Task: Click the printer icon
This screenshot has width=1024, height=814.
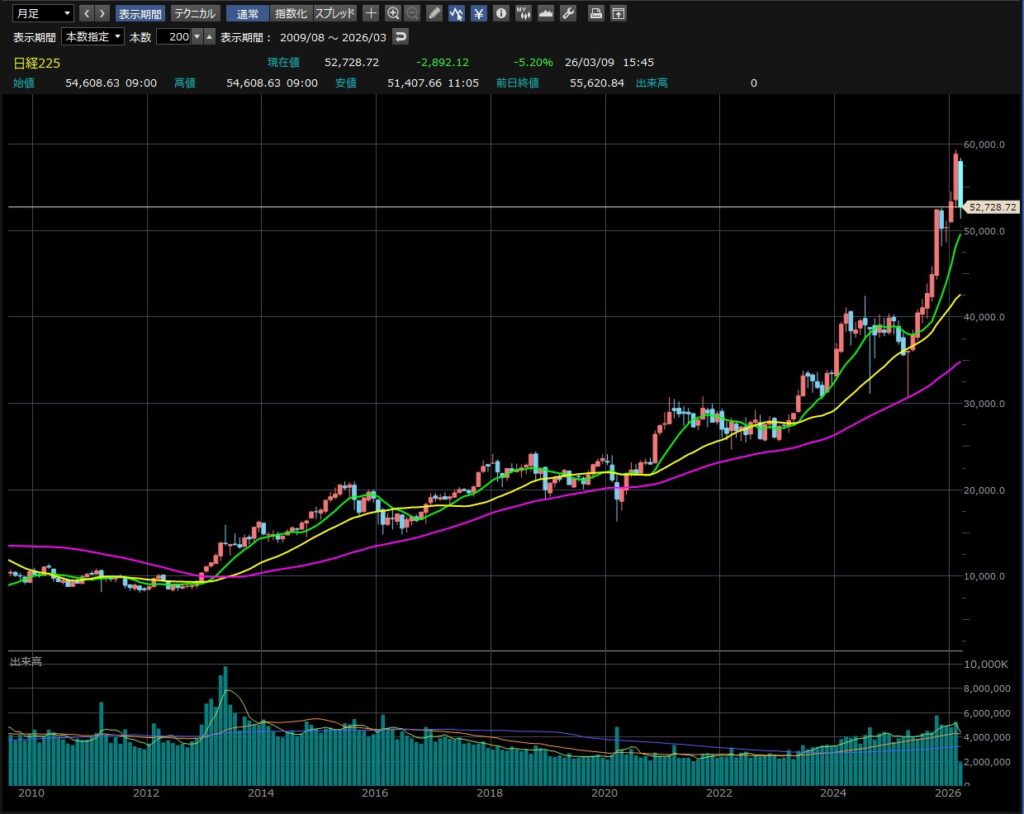Action: (x=596, y=13)
